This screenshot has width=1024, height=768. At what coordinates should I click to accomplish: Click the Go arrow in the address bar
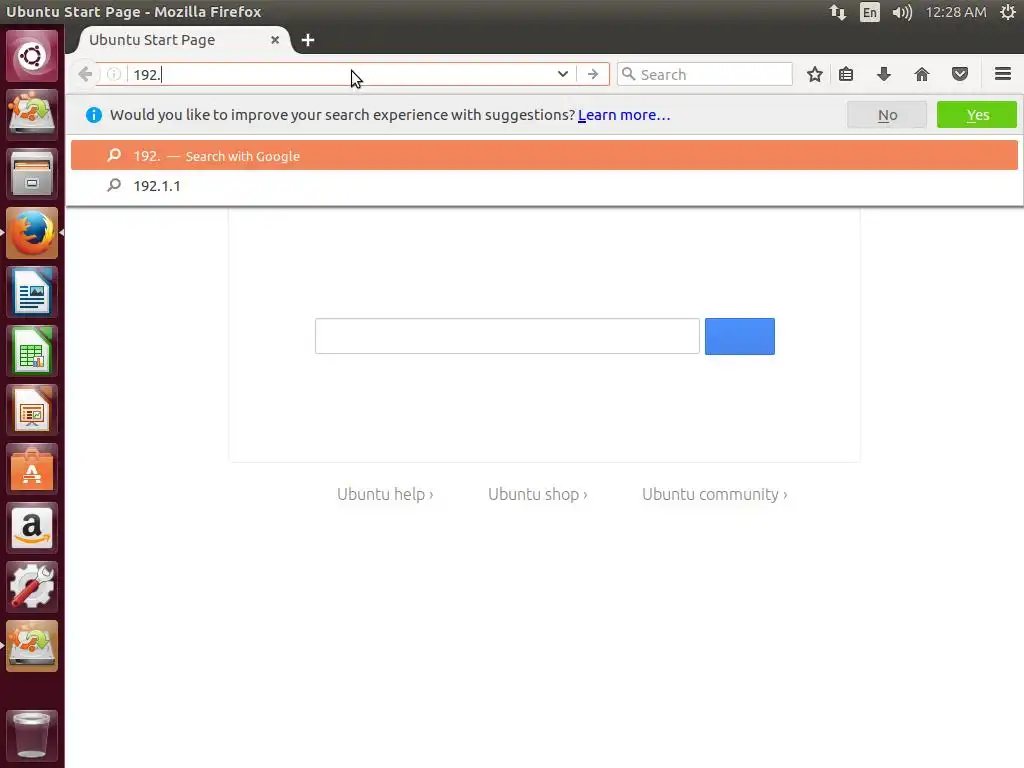point(592,74)
